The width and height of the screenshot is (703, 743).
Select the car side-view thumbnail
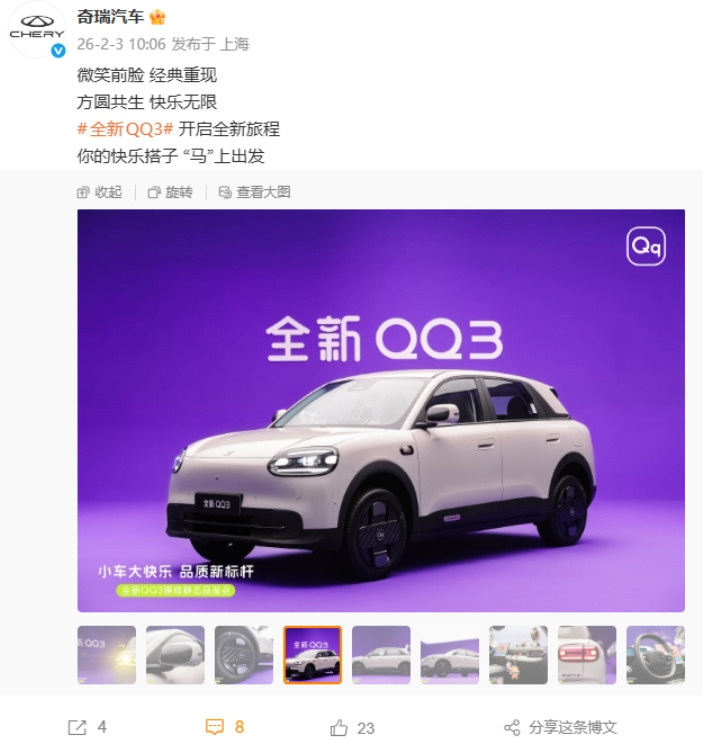coord(381,655)
